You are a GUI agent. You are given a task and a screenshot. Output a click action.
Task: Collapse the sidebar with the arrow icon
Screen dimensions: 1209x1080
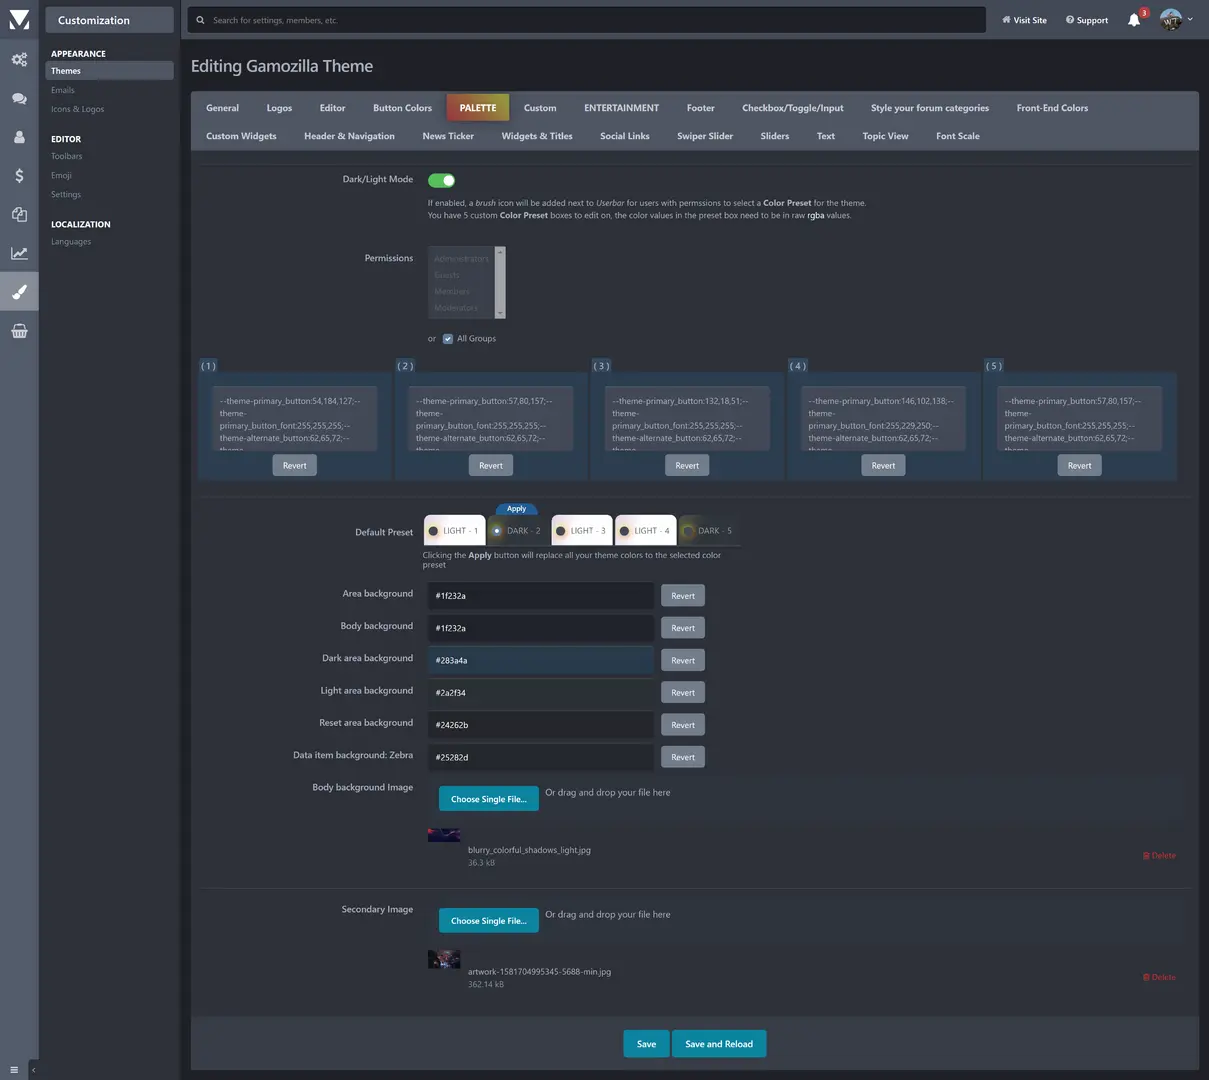(33, 1069)
